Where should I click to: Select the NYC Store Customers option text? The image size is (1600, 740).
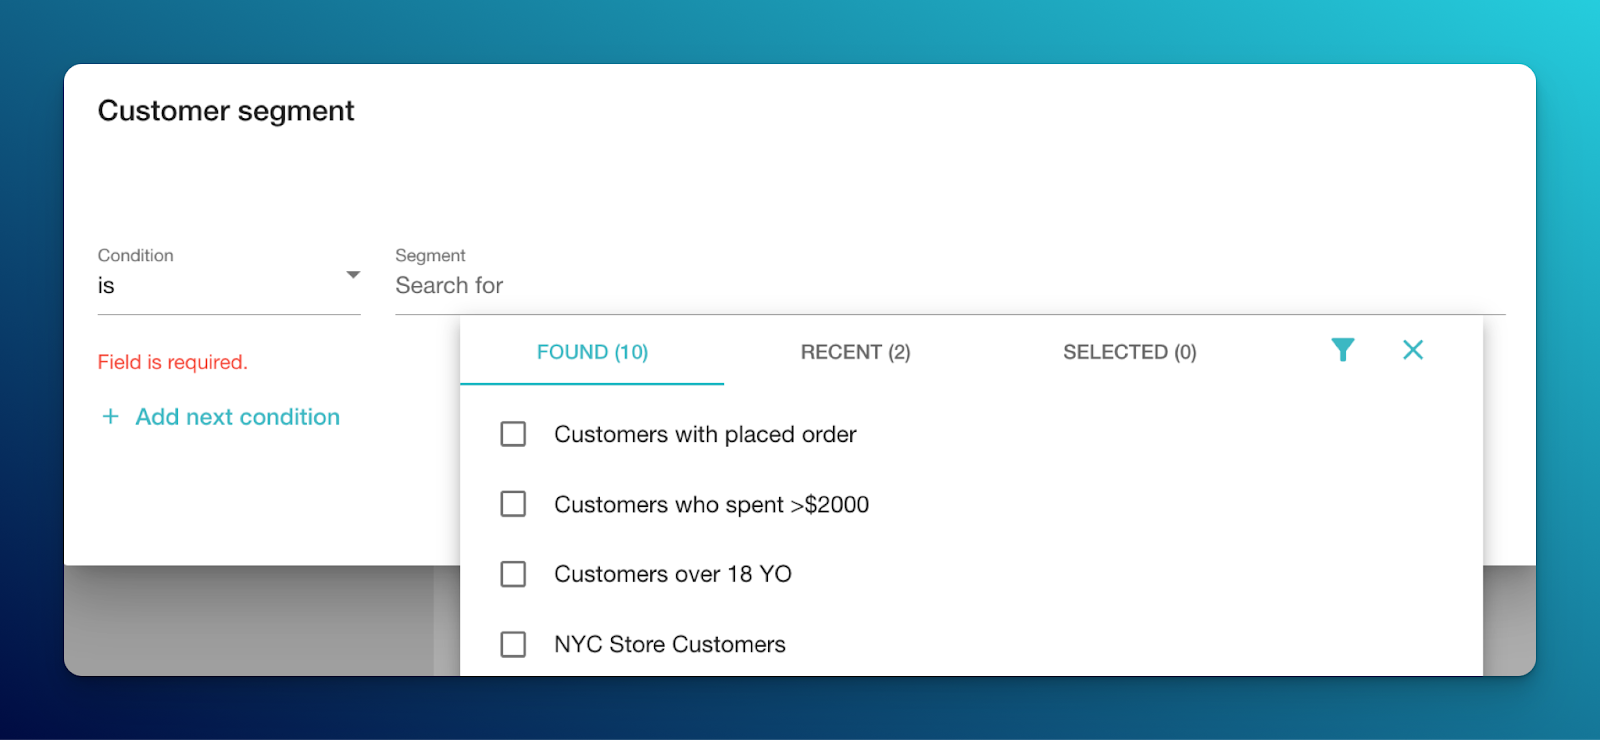coord(670,644)
